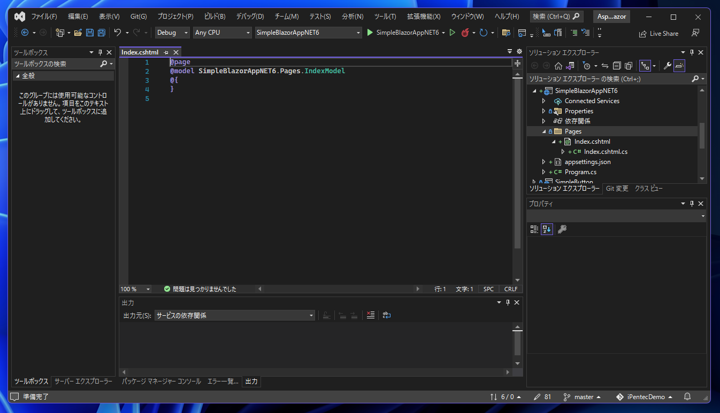The image size is (720, 413).
Task: Open the パッケージ マネージャー コンソール tab
Action: pos(161,381)
